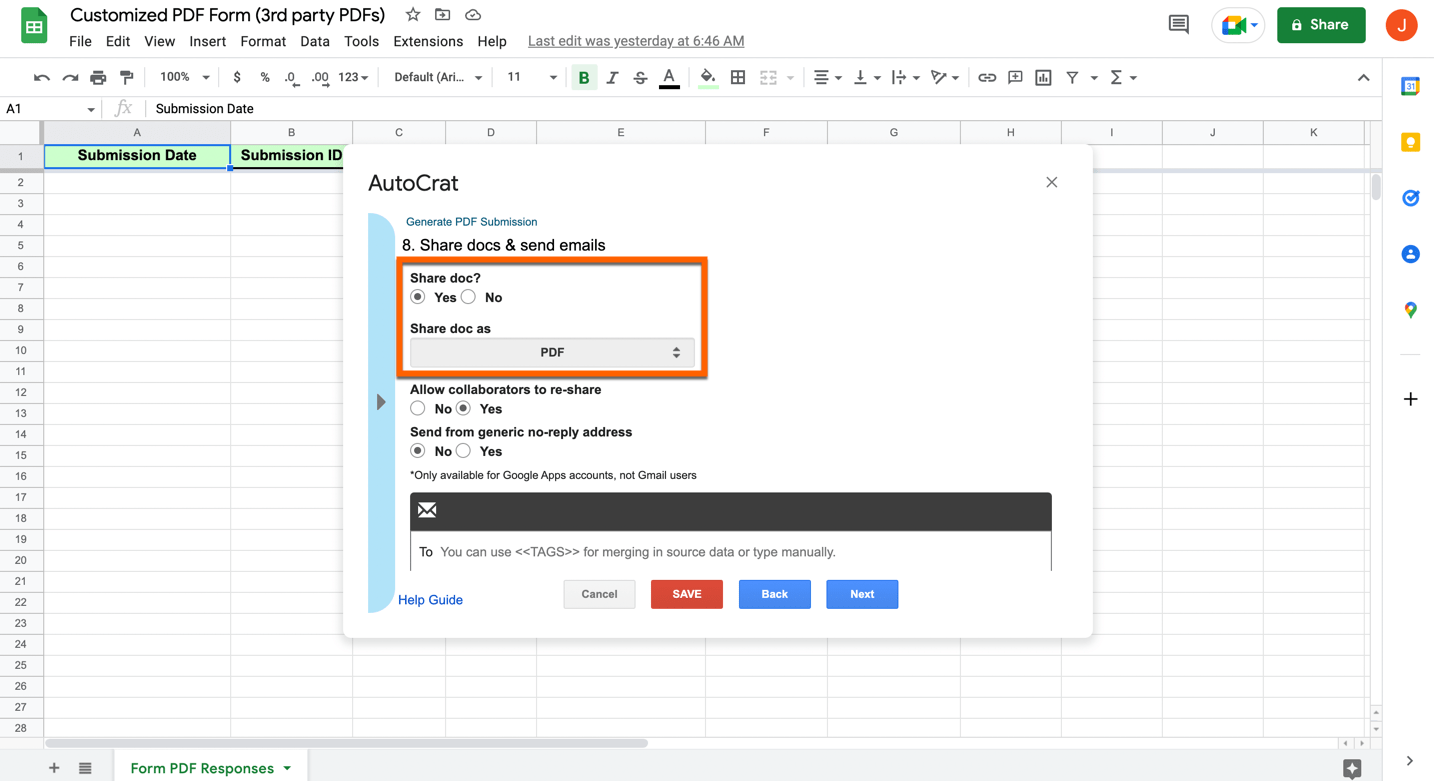1434x781 pixels.
Task: Click the green Share button
Action: 1321,25
